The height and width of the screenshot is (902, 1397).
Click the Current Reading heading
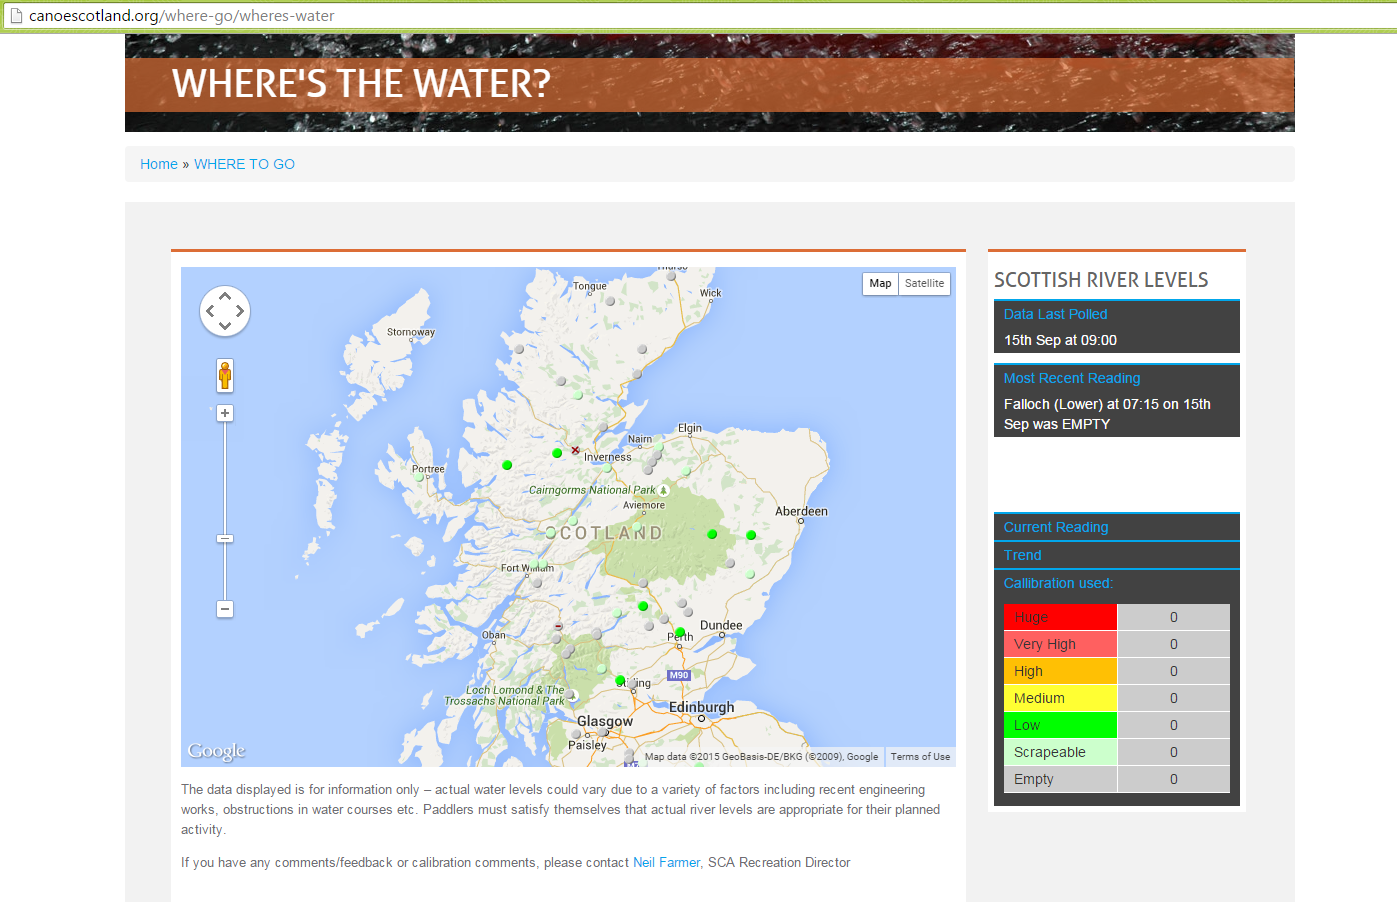click(1056, 527)
